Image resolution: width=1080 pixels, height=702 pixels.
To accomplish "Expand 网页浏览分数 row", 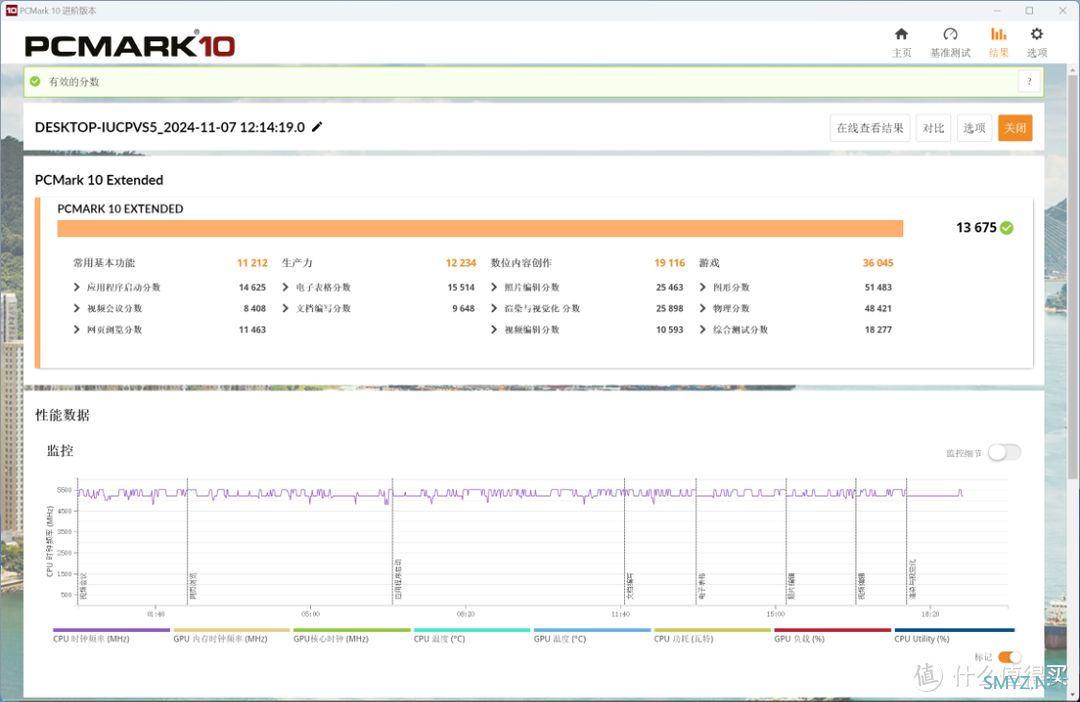I will click(76, 330).
